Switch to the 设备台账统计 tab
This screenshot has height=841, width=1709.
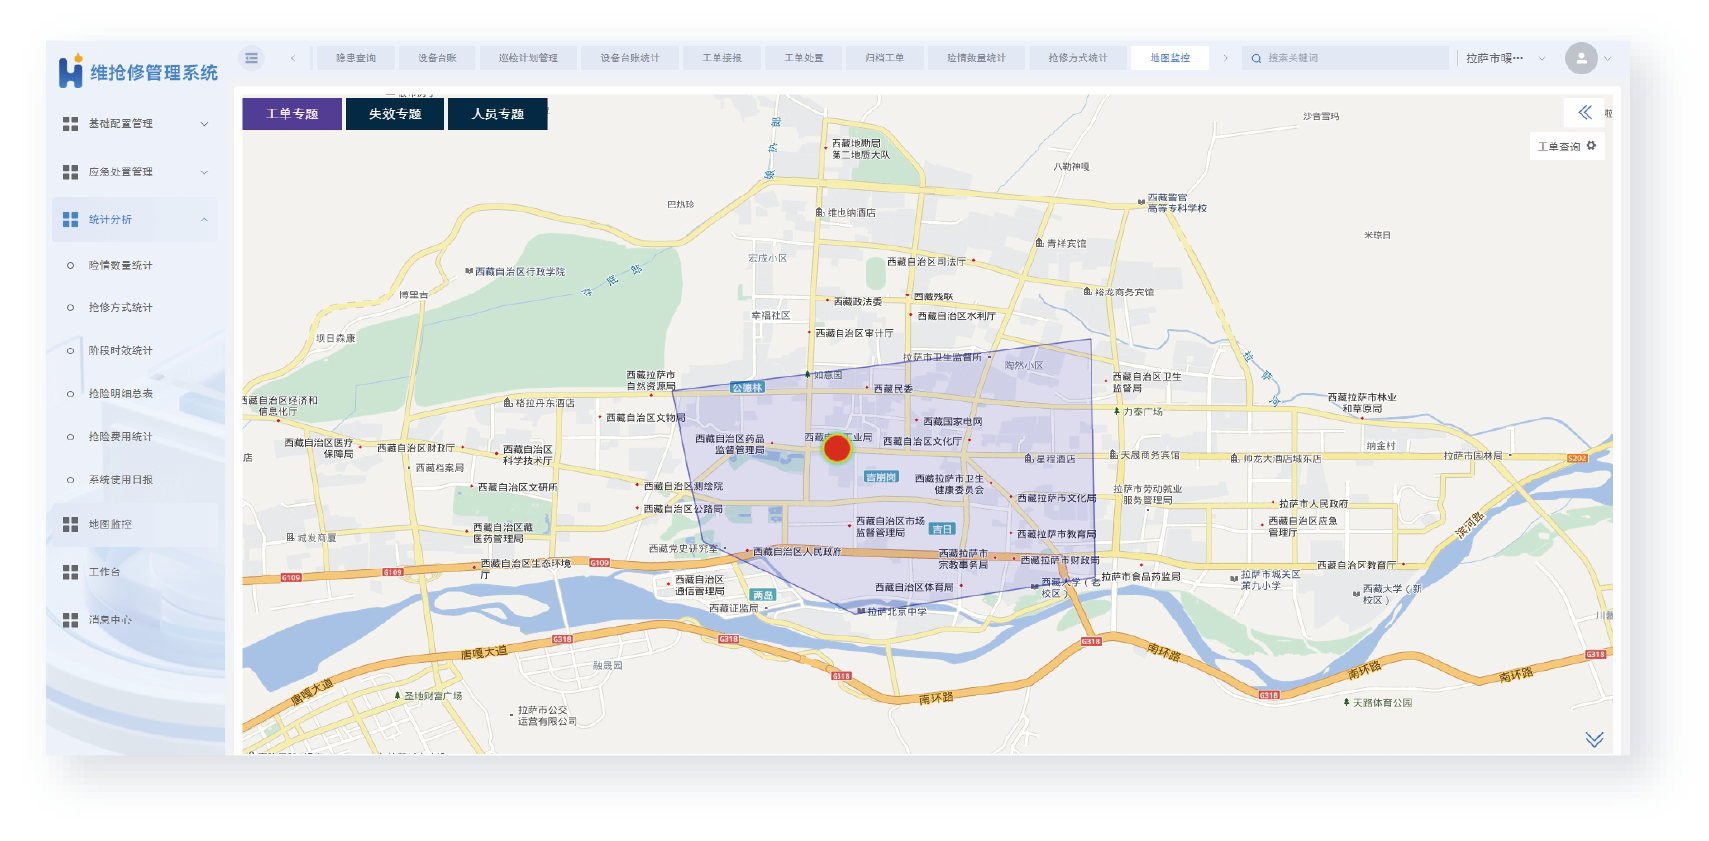click(x=630, y=58)
